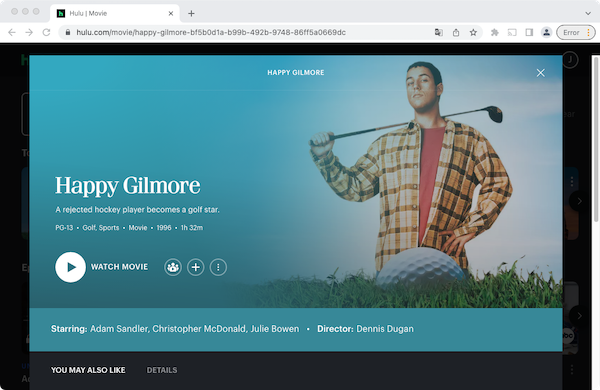Select the Hulu | Movie browser tab
The width and height of the screenshot is (600, 390).
point(115,13)
